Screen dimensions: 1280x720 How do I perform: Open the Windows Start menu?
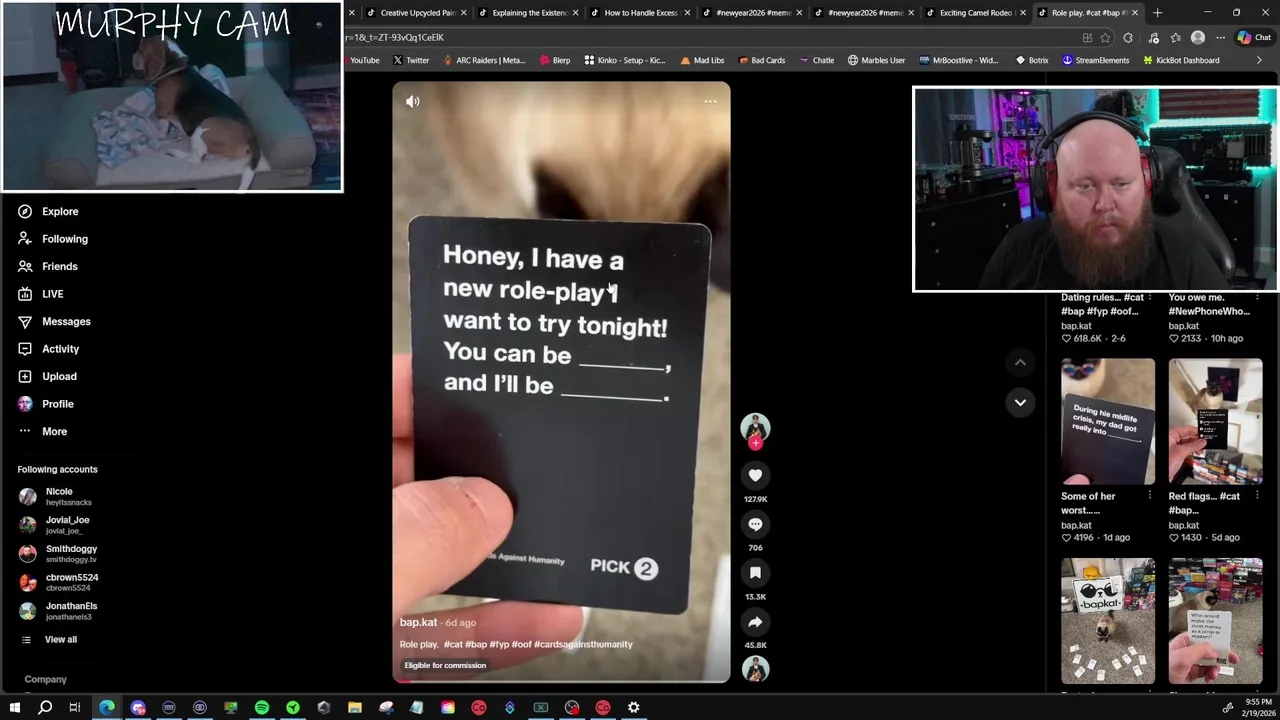point(14,708)
